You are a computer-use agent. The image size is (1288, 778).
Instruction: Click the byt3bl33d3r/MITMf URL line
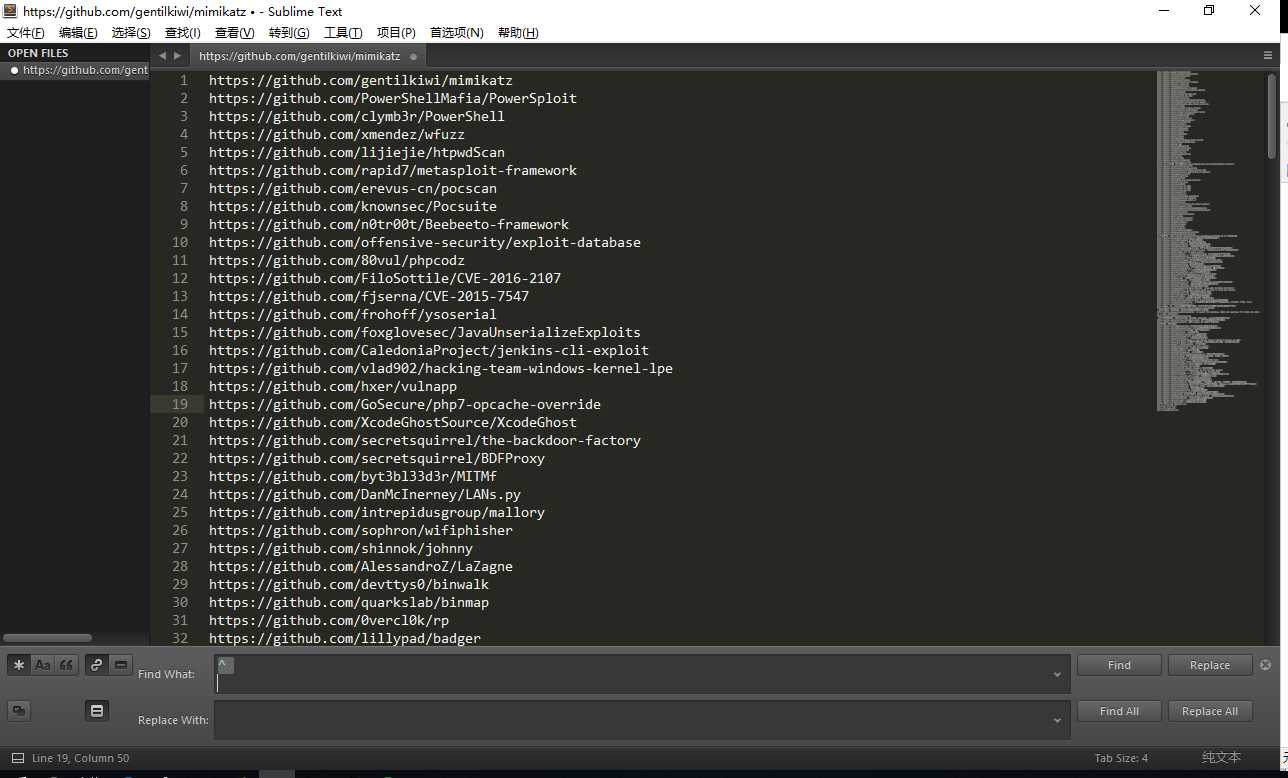coord(353,476)
